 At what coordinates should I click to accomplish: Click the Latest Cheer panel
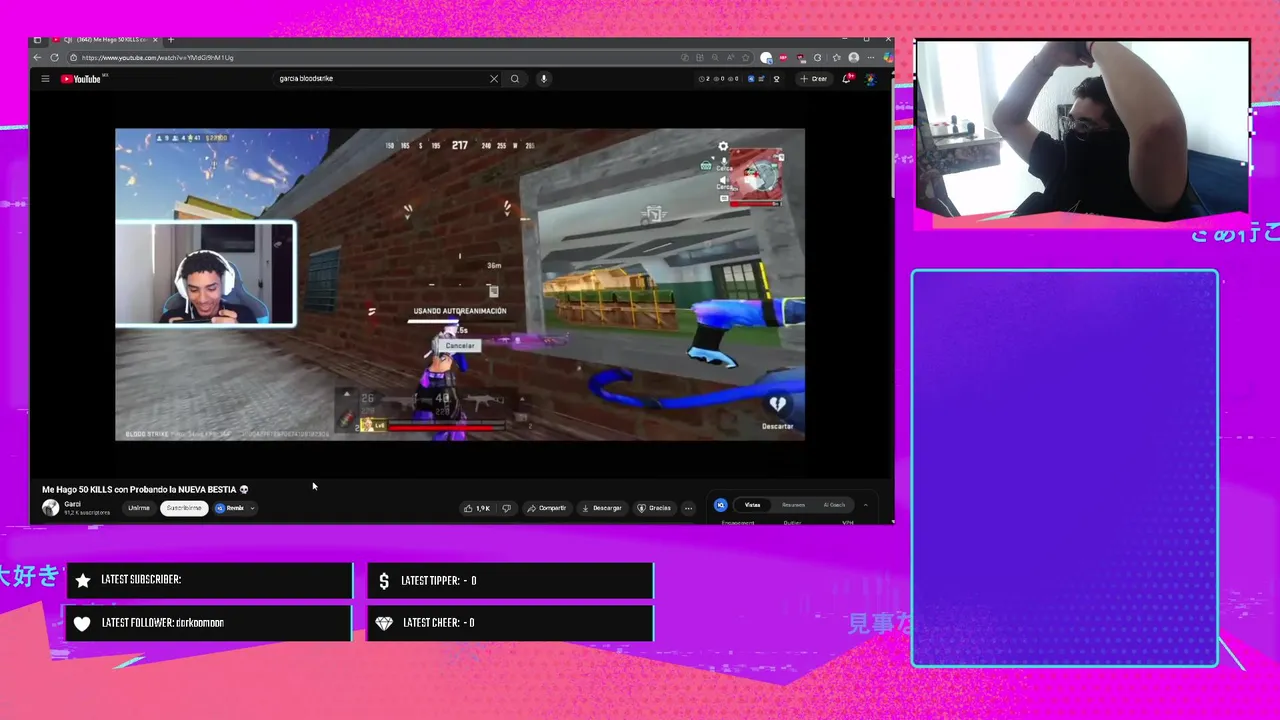pyautogui.click(x=510, y=622)
